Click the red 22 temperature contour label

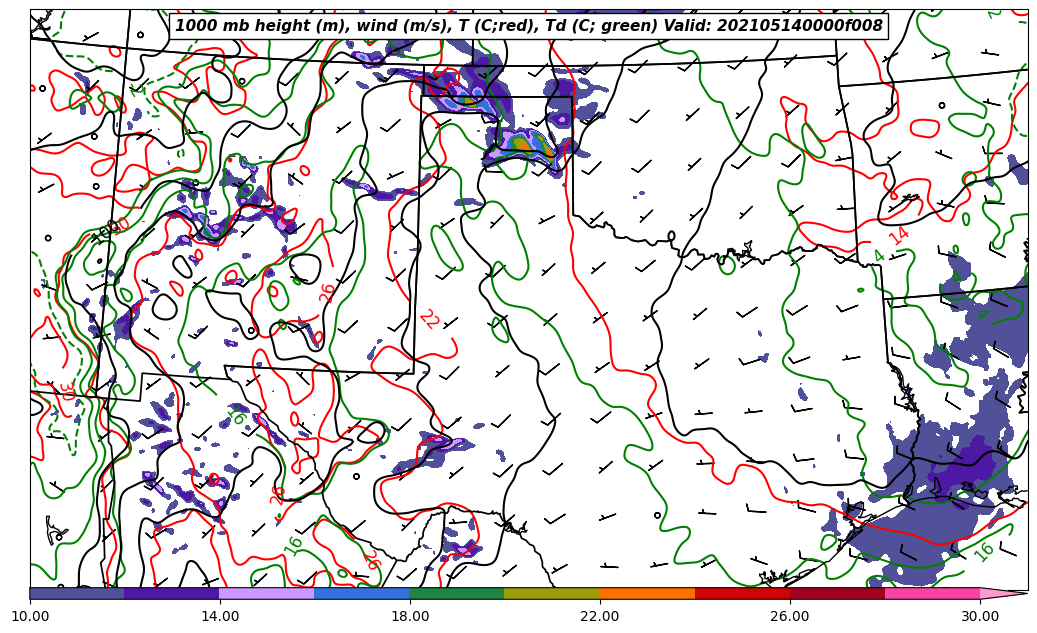pos(429,320)
